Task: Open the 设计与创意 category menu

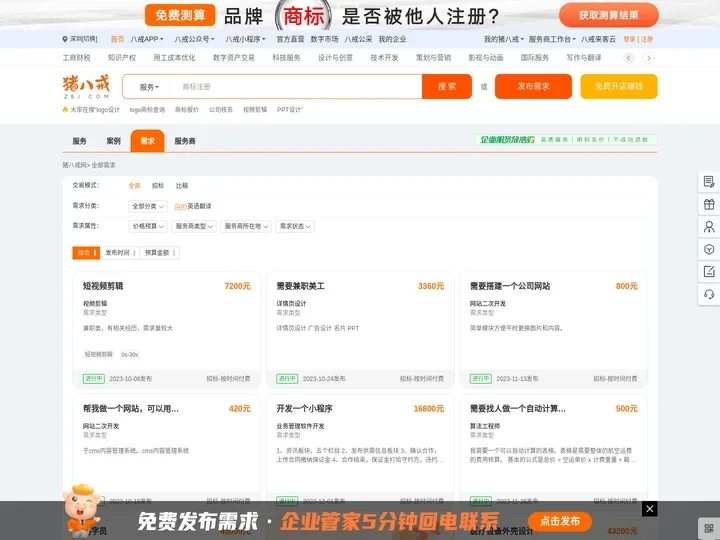Action: [335, 58]
